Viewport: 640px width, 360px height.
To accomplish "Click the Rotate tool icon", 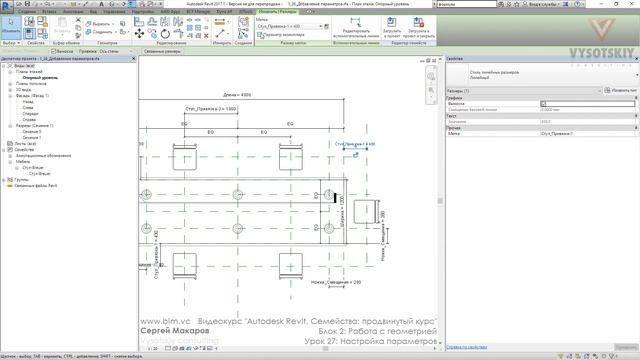I will (165, 33).
